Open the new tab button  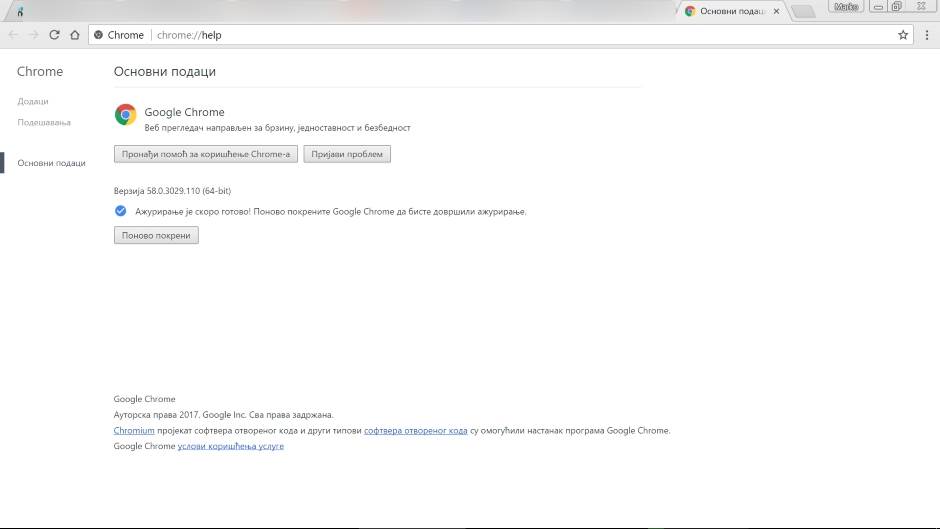(802, 12)
